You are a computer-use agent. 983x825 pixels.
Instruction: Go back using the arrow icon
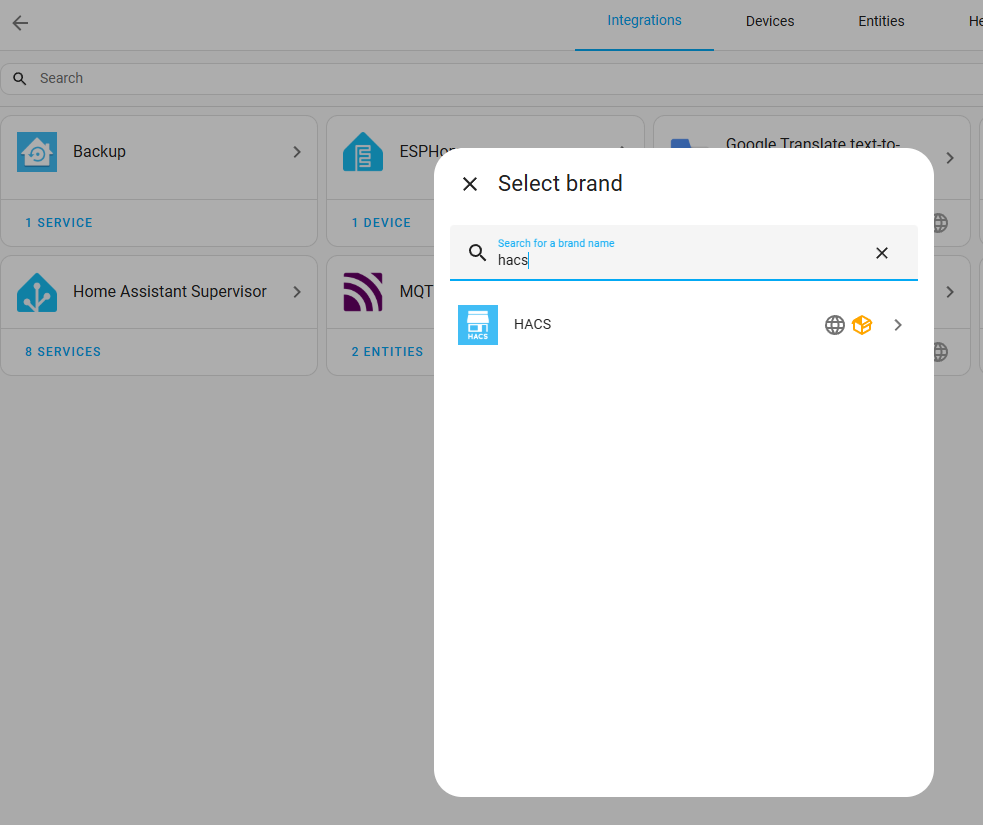pyautogui.click(x=20, y=23)
